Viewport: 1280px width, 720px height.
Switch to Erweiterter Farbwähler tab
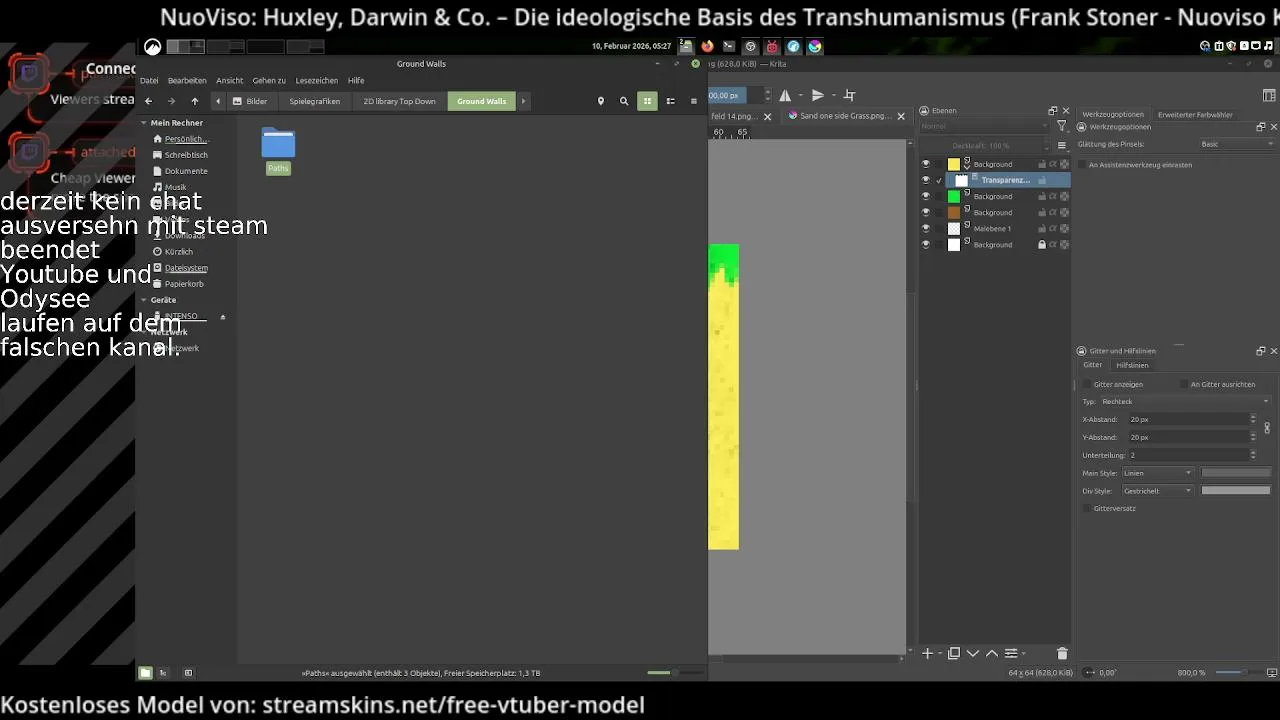(x=1195, y=114)
